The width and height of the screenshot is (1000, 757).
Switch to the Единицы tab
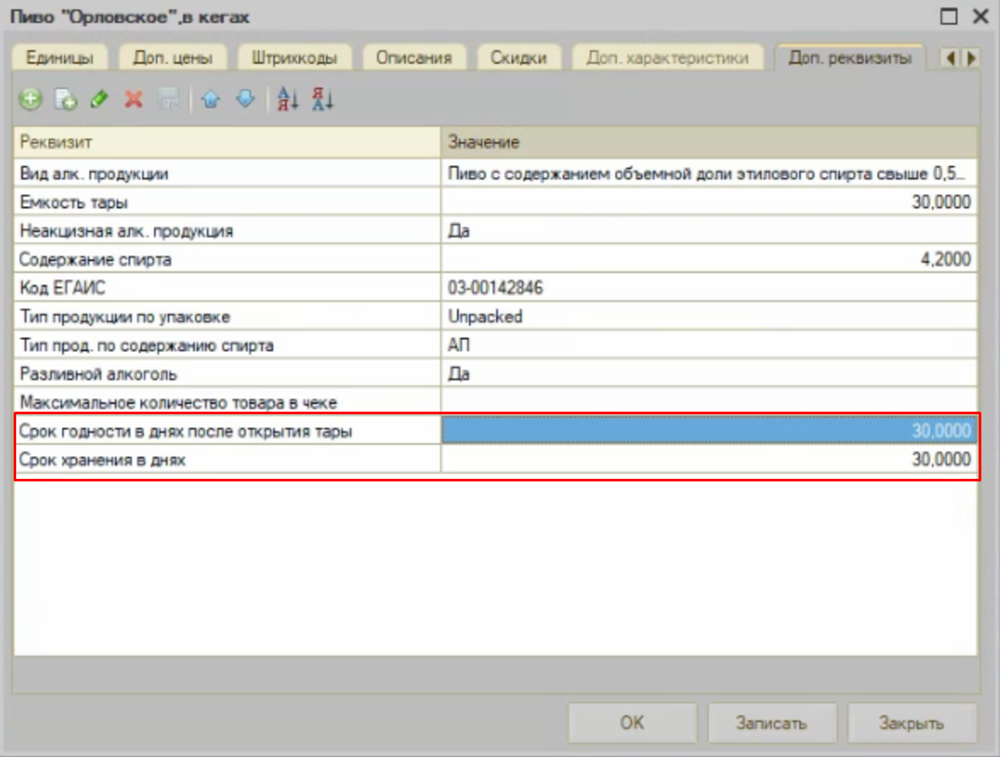tap(61, 58)
